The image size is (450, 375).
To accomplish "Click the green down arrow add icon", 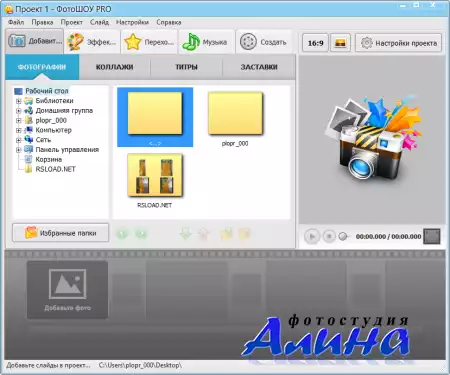I will [185, 234].
